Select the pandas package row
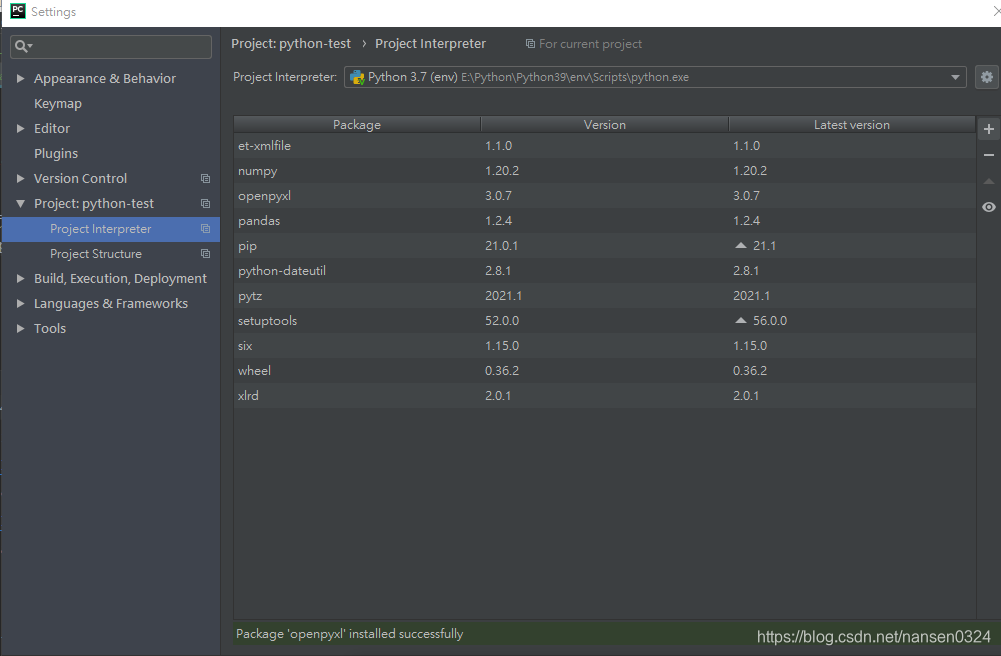 click(605, 220)
